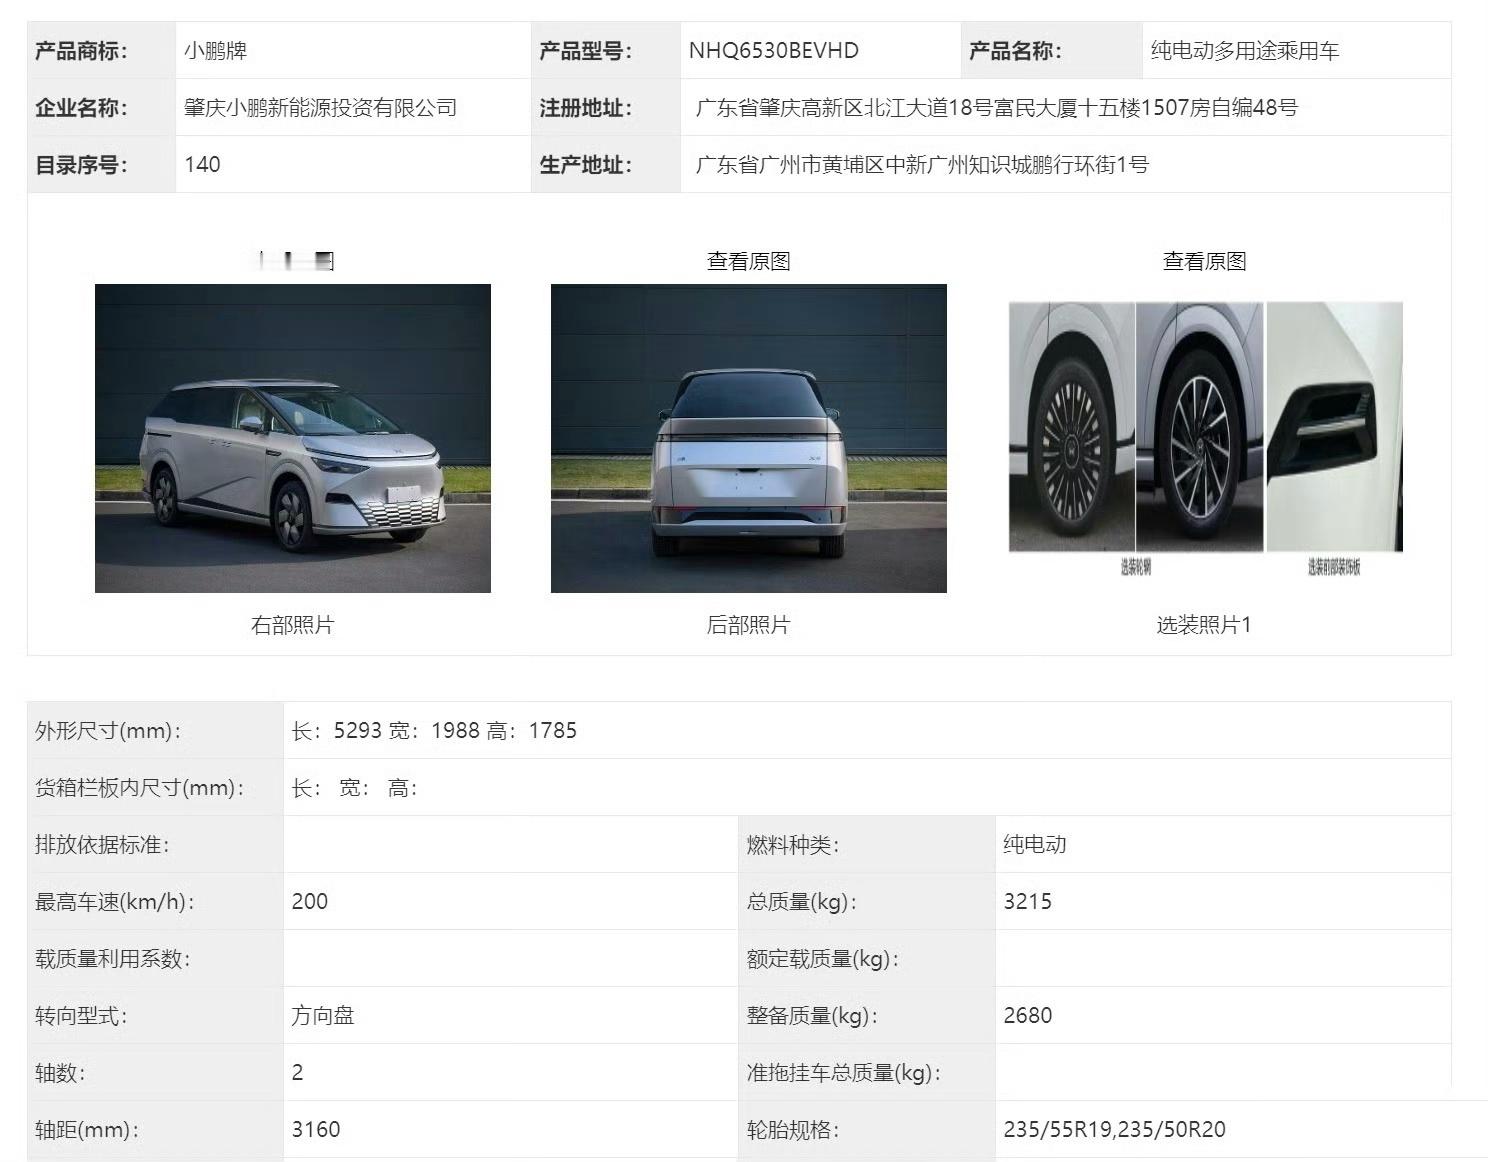Image resolution: width=1488 pixels, height=1162 pixels.
Task: Select the brand value 小鹏牌
Action: click(x=216, y=50)
